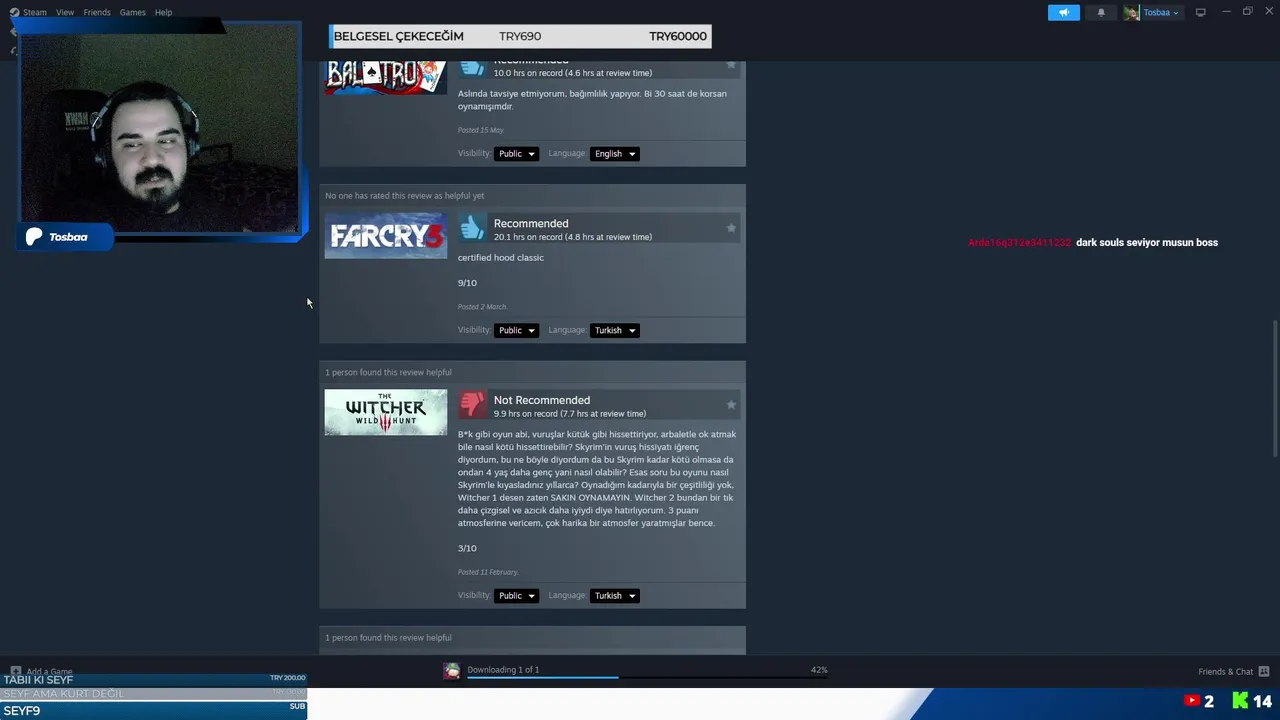Open The Witcher Wild Hunt thumbnail

pos(386,412)
